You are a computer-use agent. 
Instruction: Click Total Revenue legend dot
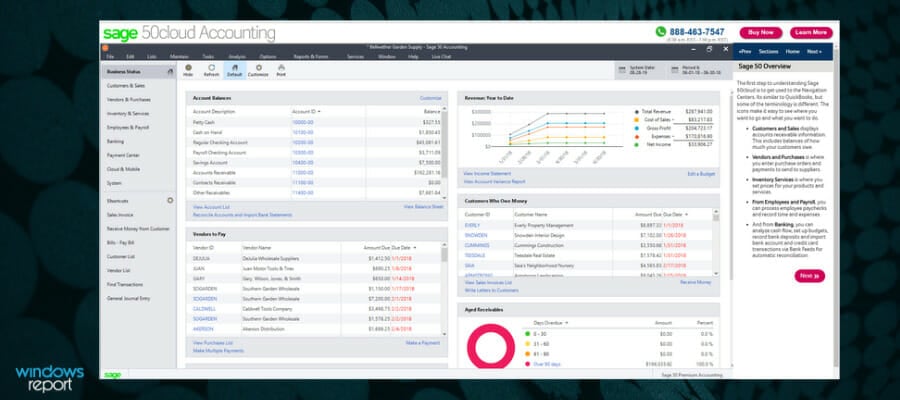pos(636,111)
